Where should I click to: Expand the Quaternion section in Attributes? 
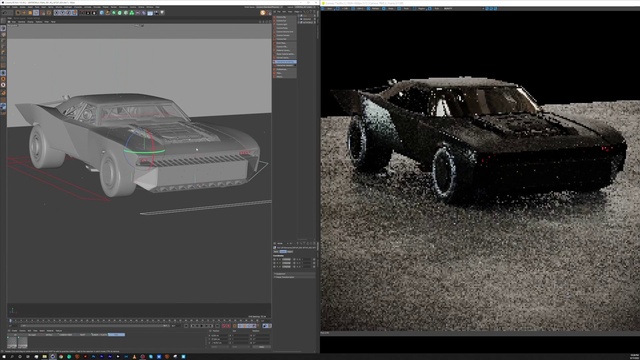[x=294, y=274]
